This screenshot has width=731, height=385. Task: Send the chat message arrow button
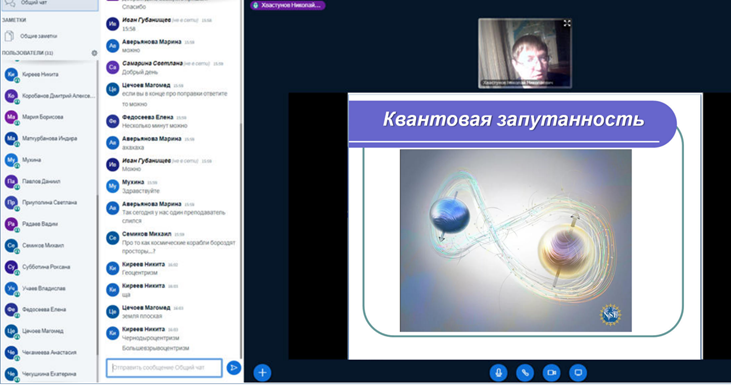pos(234,368)
